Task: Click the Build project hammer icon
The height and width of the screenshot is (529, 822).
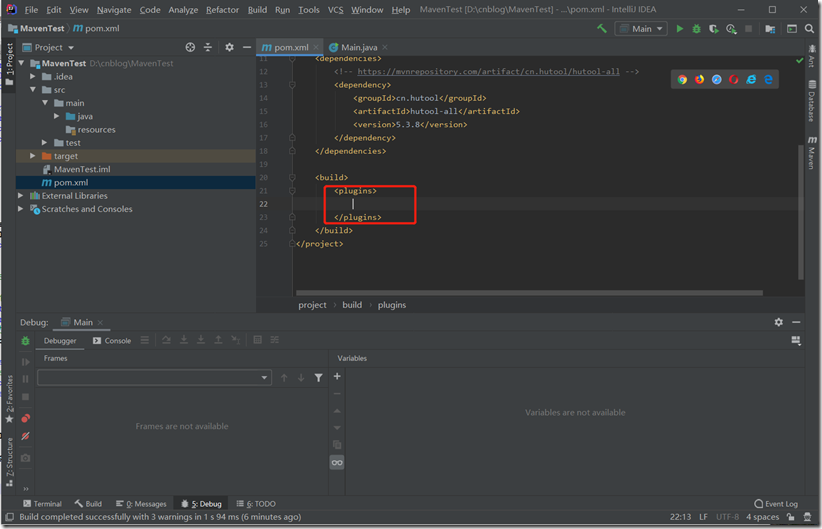Action: pyautogui.click(x=602, y=29)
